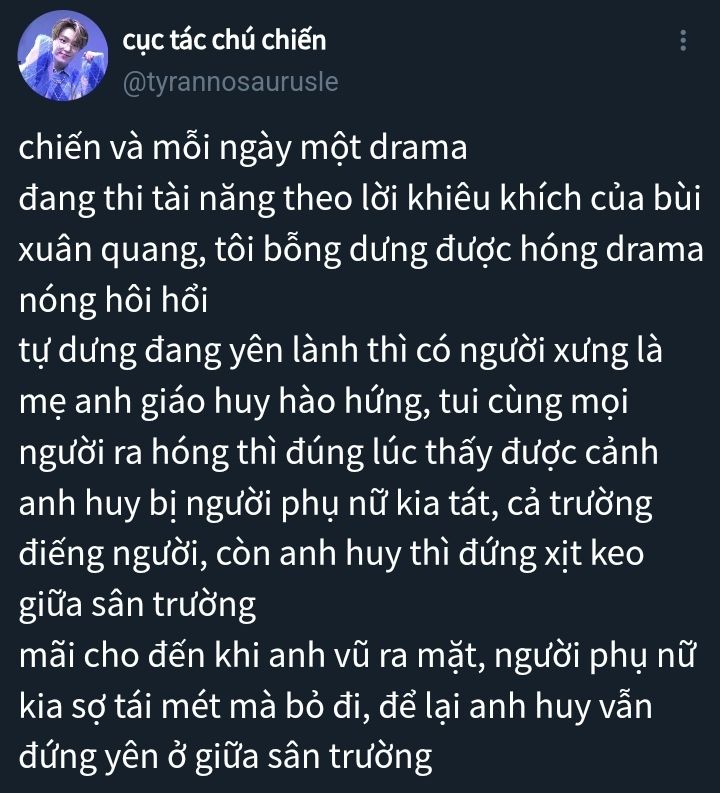720x793 pixels.
Task: Open the @tyrannosaurusle handle link
Action: [230, 82]
